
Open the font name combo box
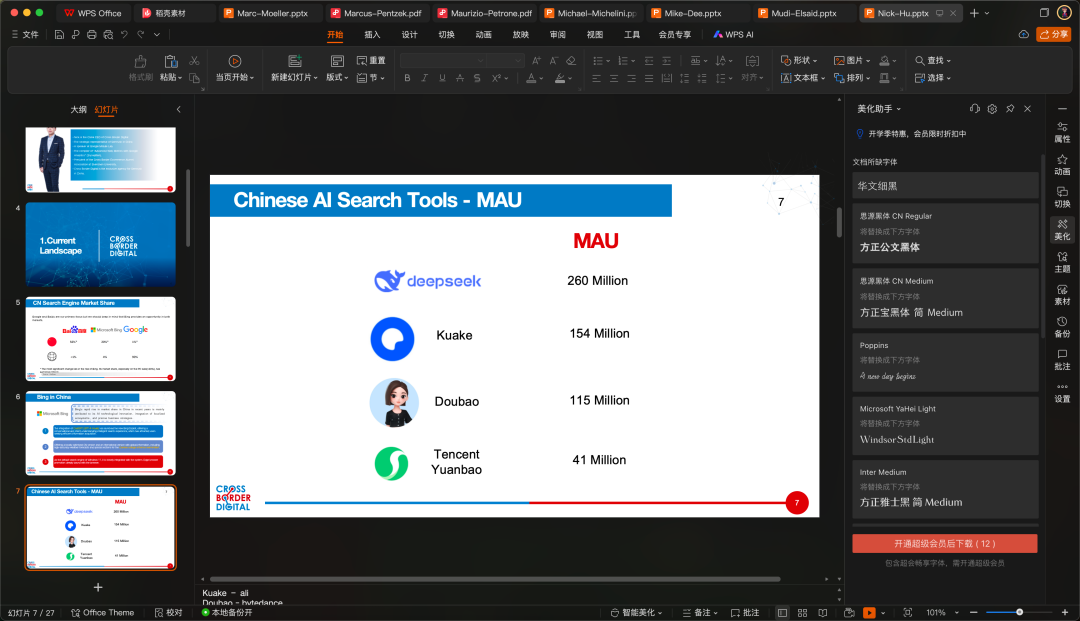[x=443, y=61]
